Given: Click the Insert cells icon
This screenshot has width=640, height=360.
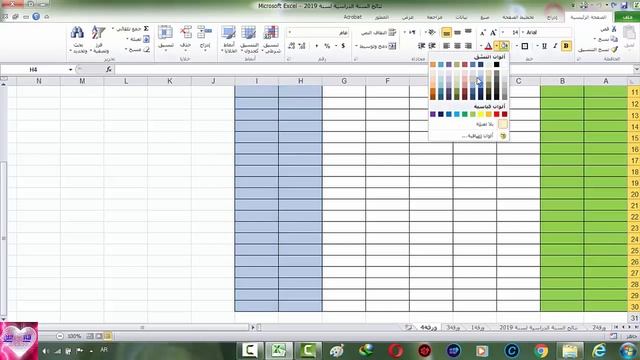Looking at the screenshot, I should tap(204, 33).
